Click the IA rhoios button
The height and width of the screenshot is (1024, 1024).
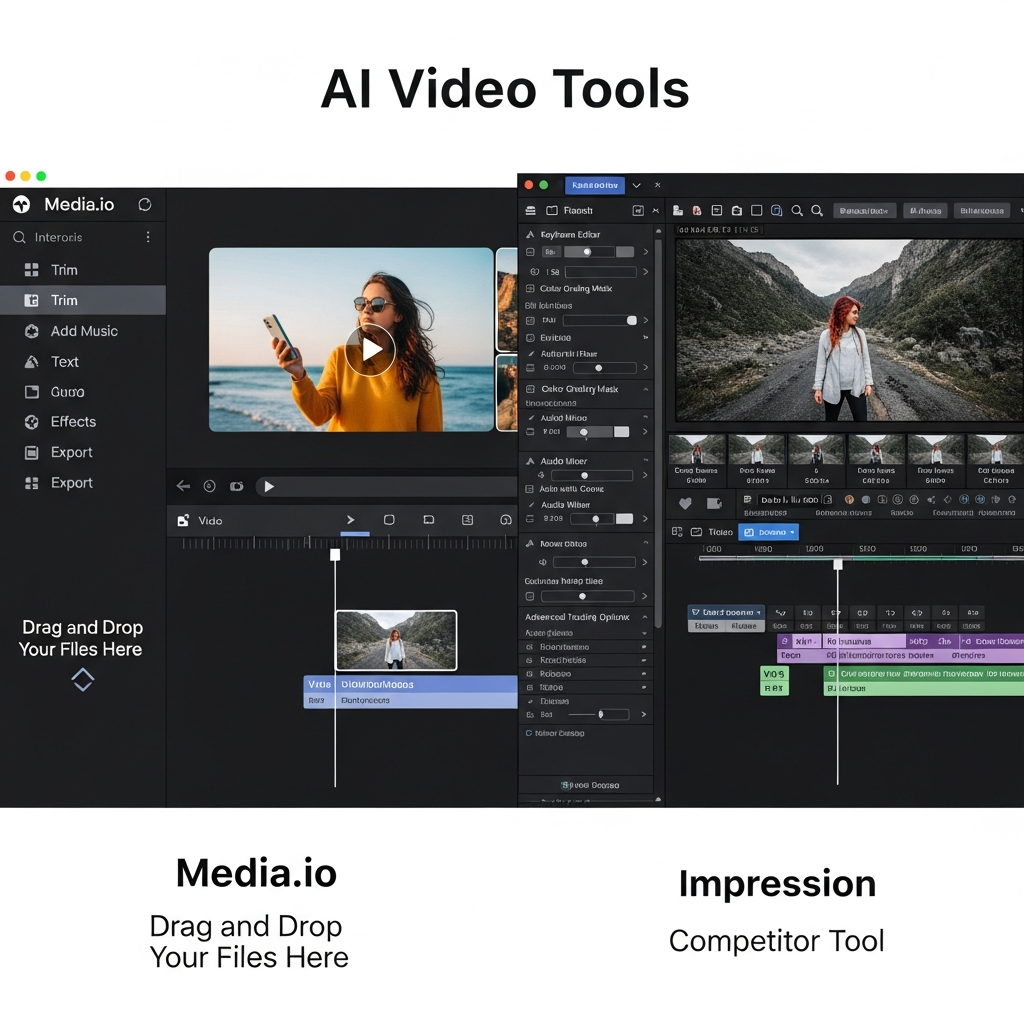(x=925, y=210)
